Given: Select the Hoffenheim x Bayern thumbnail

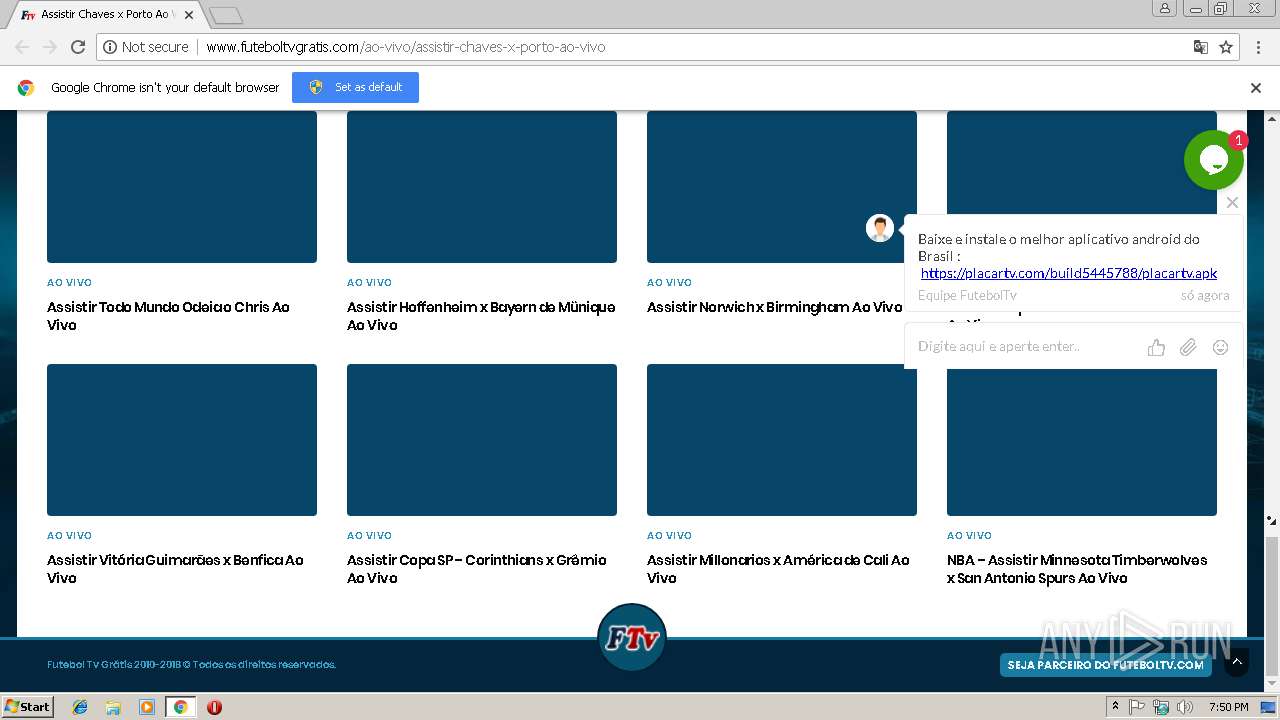Looking at the screenshot, I should [x=482, y=187].
